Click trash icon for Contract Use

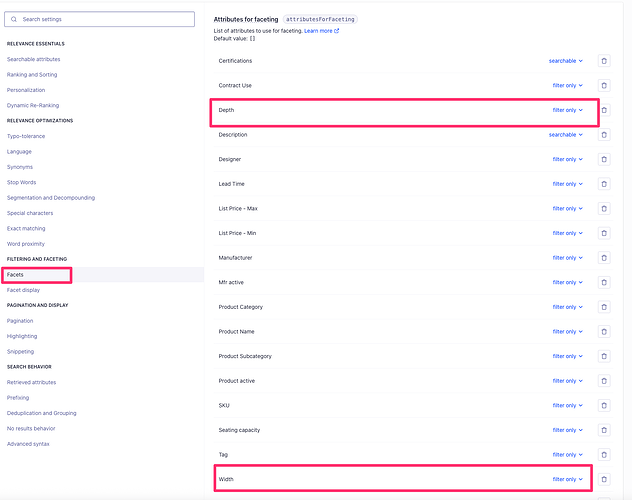(604, 85)
